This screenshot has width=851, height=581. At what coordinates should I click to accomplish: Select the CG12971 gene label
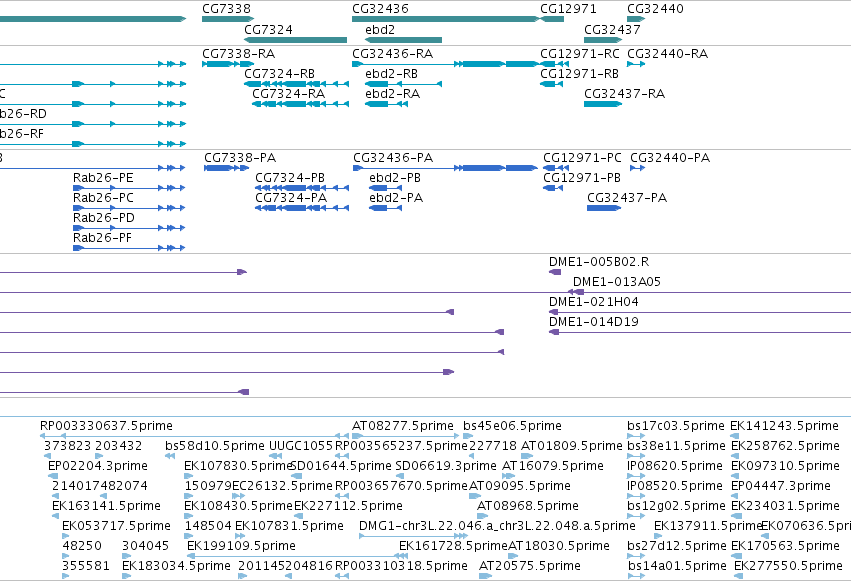[x=568, y=9]
